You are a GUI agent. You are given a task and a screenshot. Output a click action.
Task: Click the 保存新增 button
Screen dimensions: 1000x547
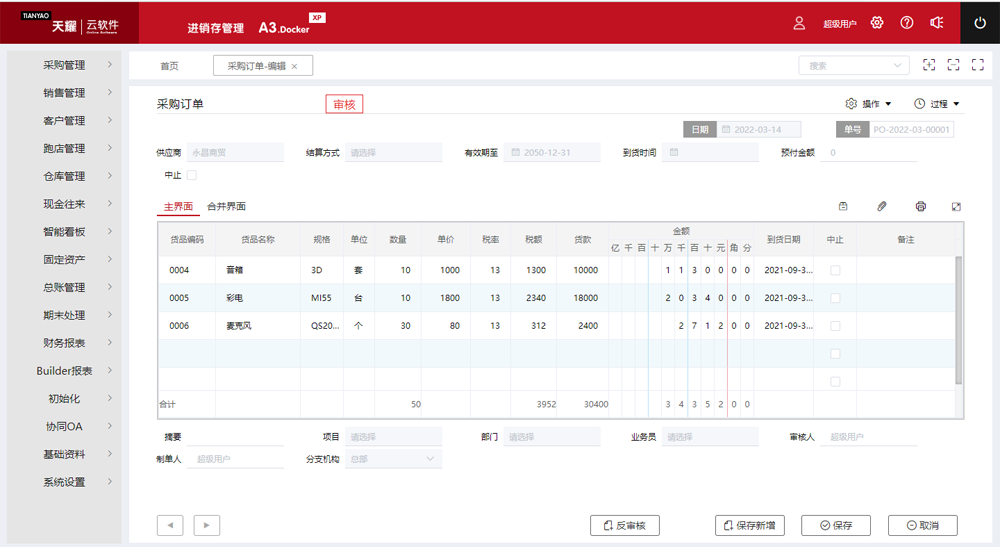point(750,525)
